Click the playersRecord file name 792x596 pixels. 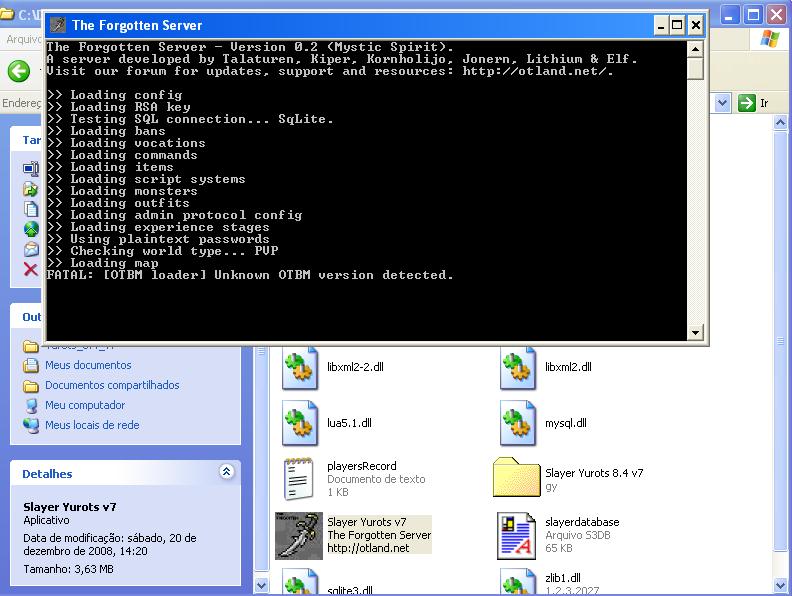[x=362, y=466]
